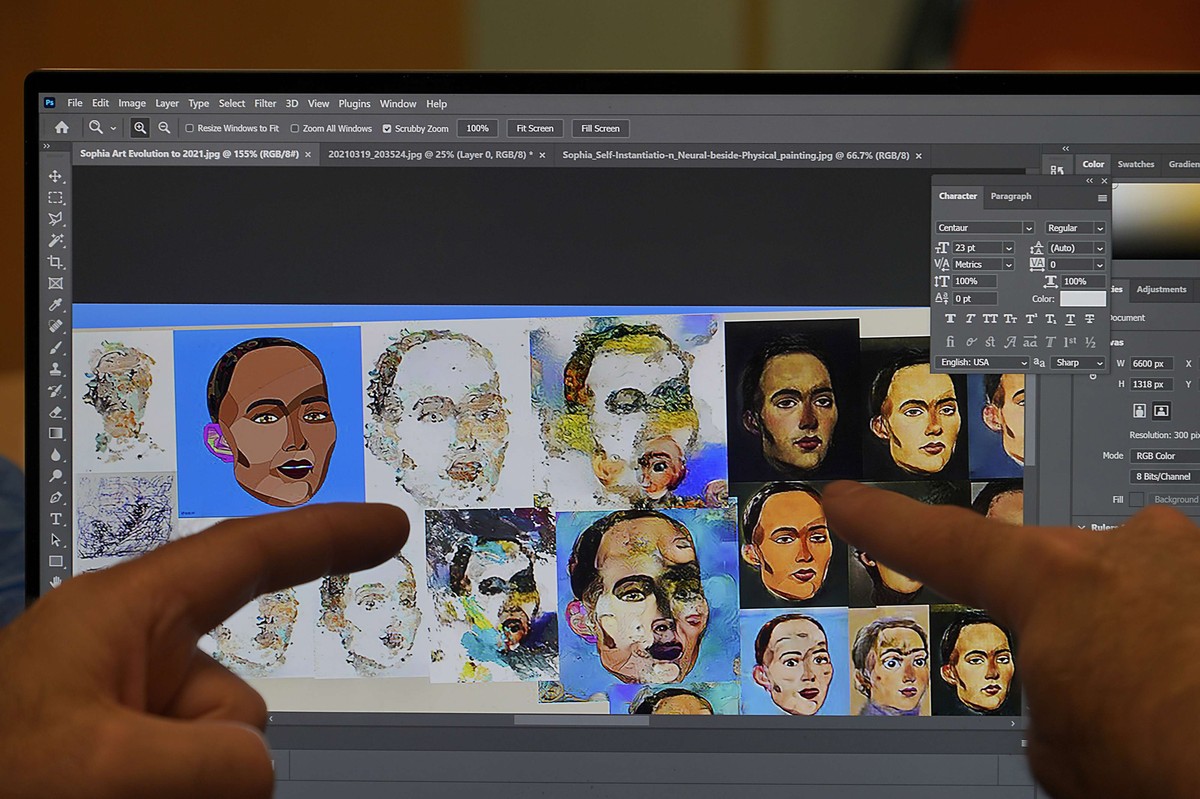The width and height of the screenshot is (1200, 799).
Task: Select the Crop tool
Action: [56, 262]
